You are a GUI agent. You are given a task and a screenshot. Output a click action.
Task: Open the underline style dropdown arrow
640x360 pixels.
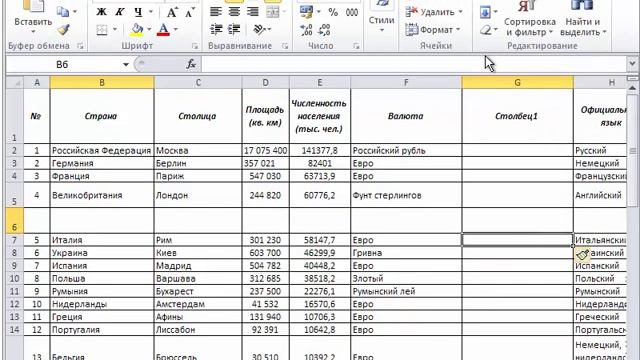click(x=151, y=12)
